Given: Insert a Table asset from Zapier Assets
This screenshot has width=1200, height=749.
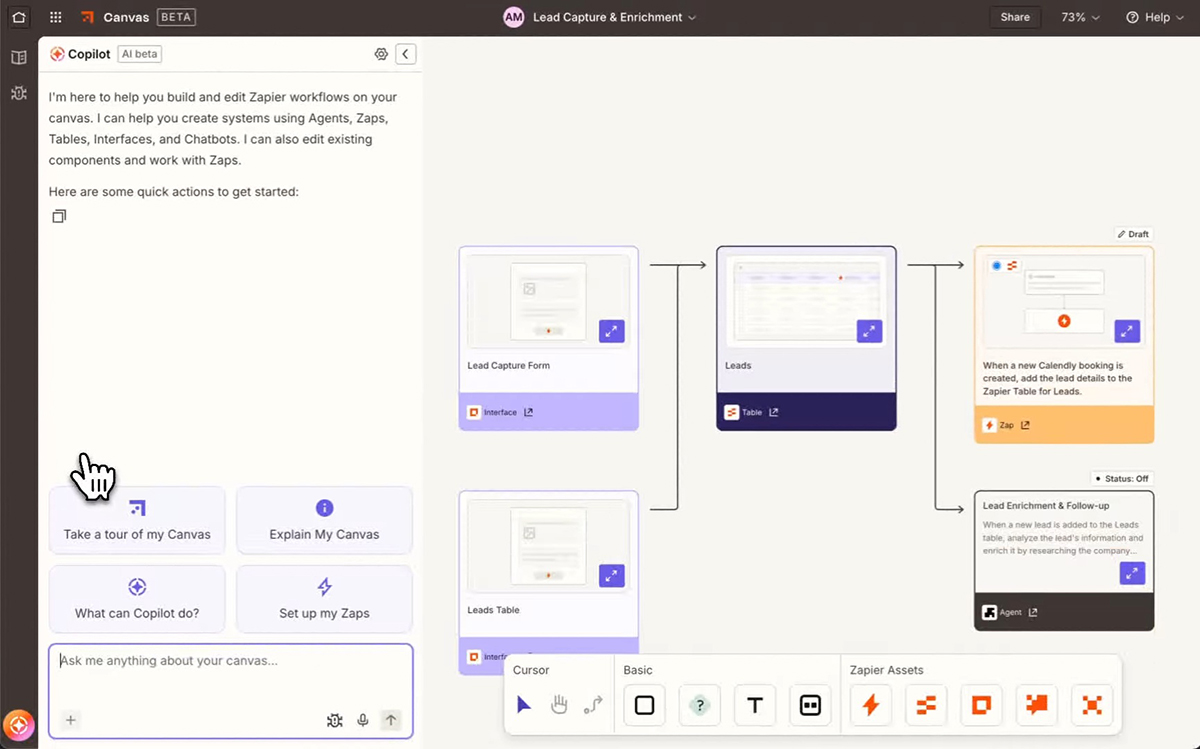Looking at the screenshot, I should (x=926, y=705).
